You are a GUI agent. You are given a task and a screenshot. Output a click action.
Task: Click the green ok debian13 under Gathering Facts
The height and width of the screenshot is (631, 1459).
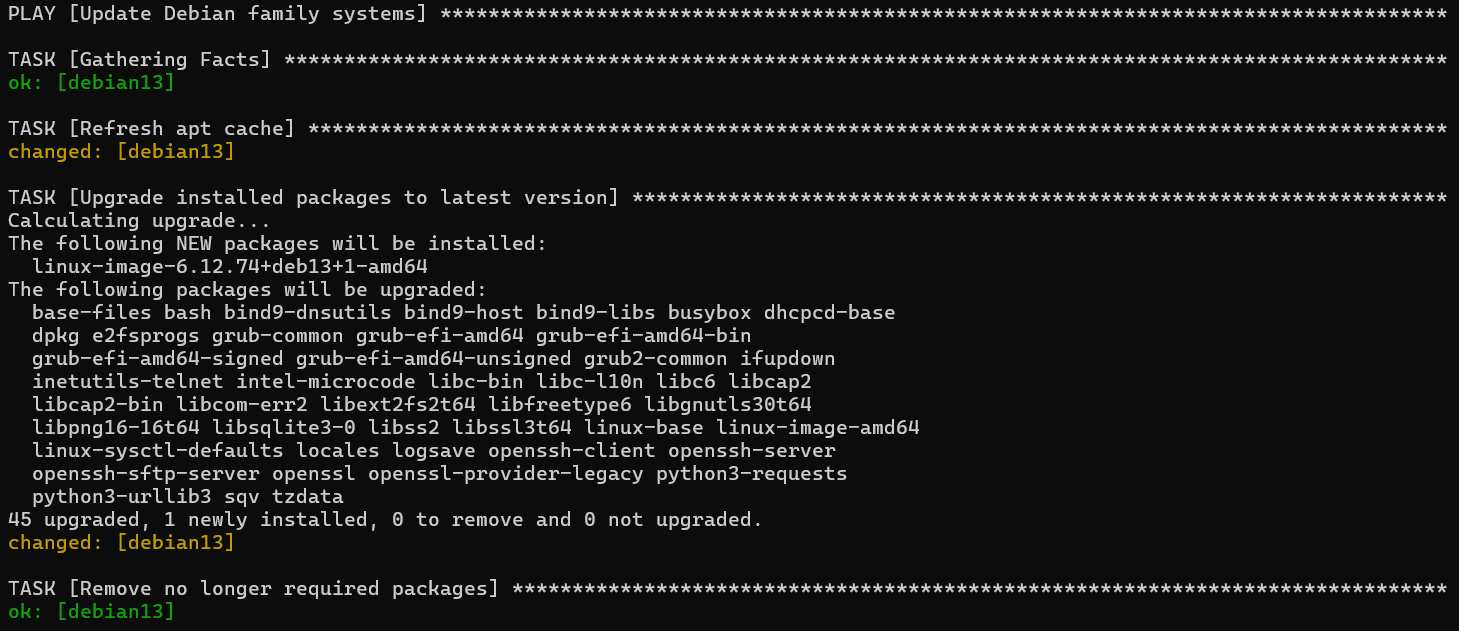click(x=91, y=83)
